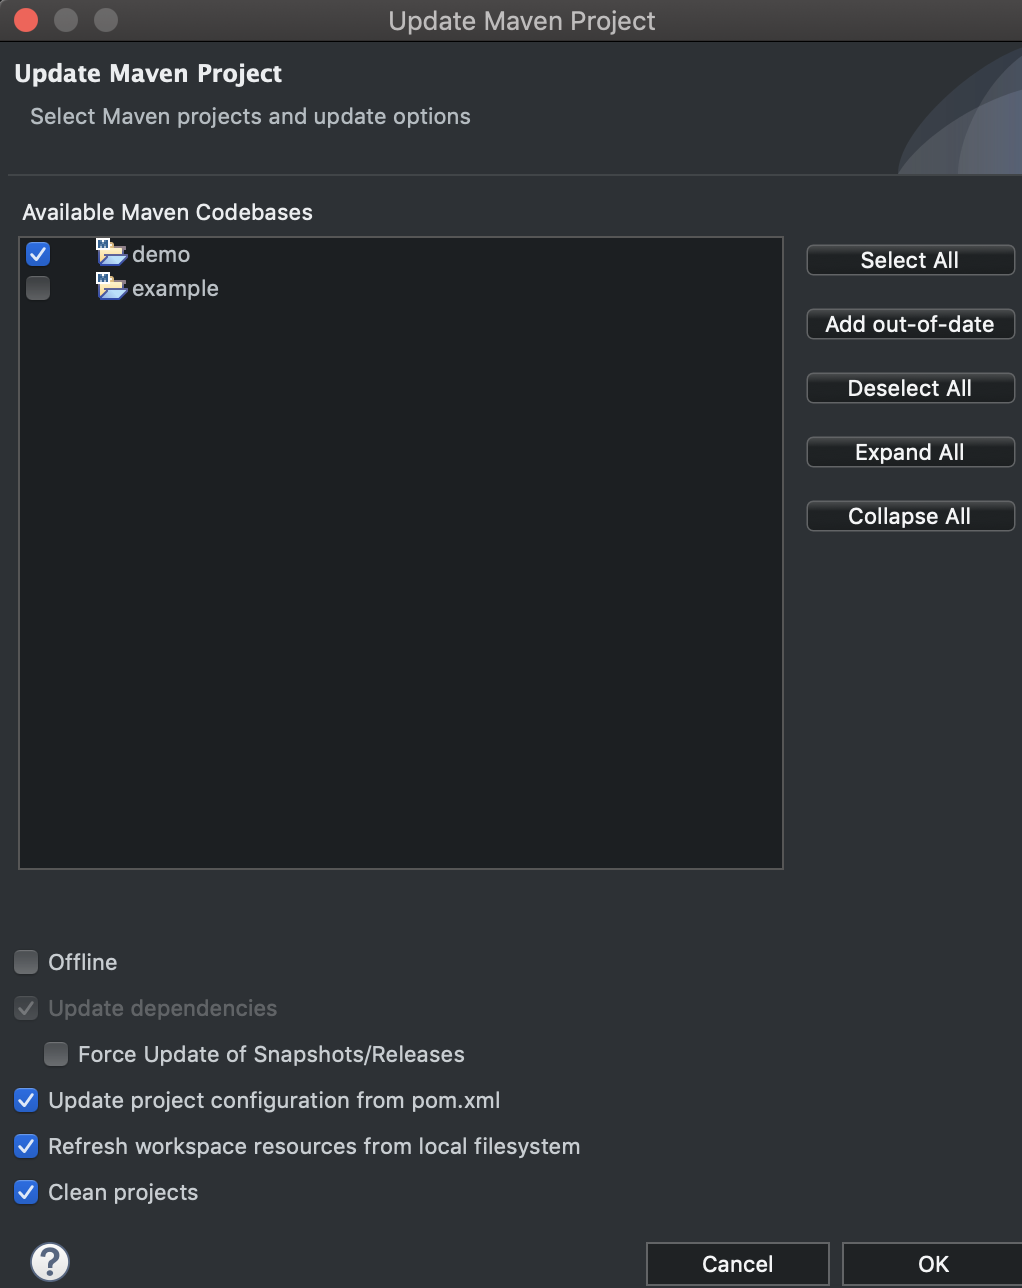Screen dimensions: 1022x1288
Task: Cancel the Update Maven Project dialog
Action: 738,1264
